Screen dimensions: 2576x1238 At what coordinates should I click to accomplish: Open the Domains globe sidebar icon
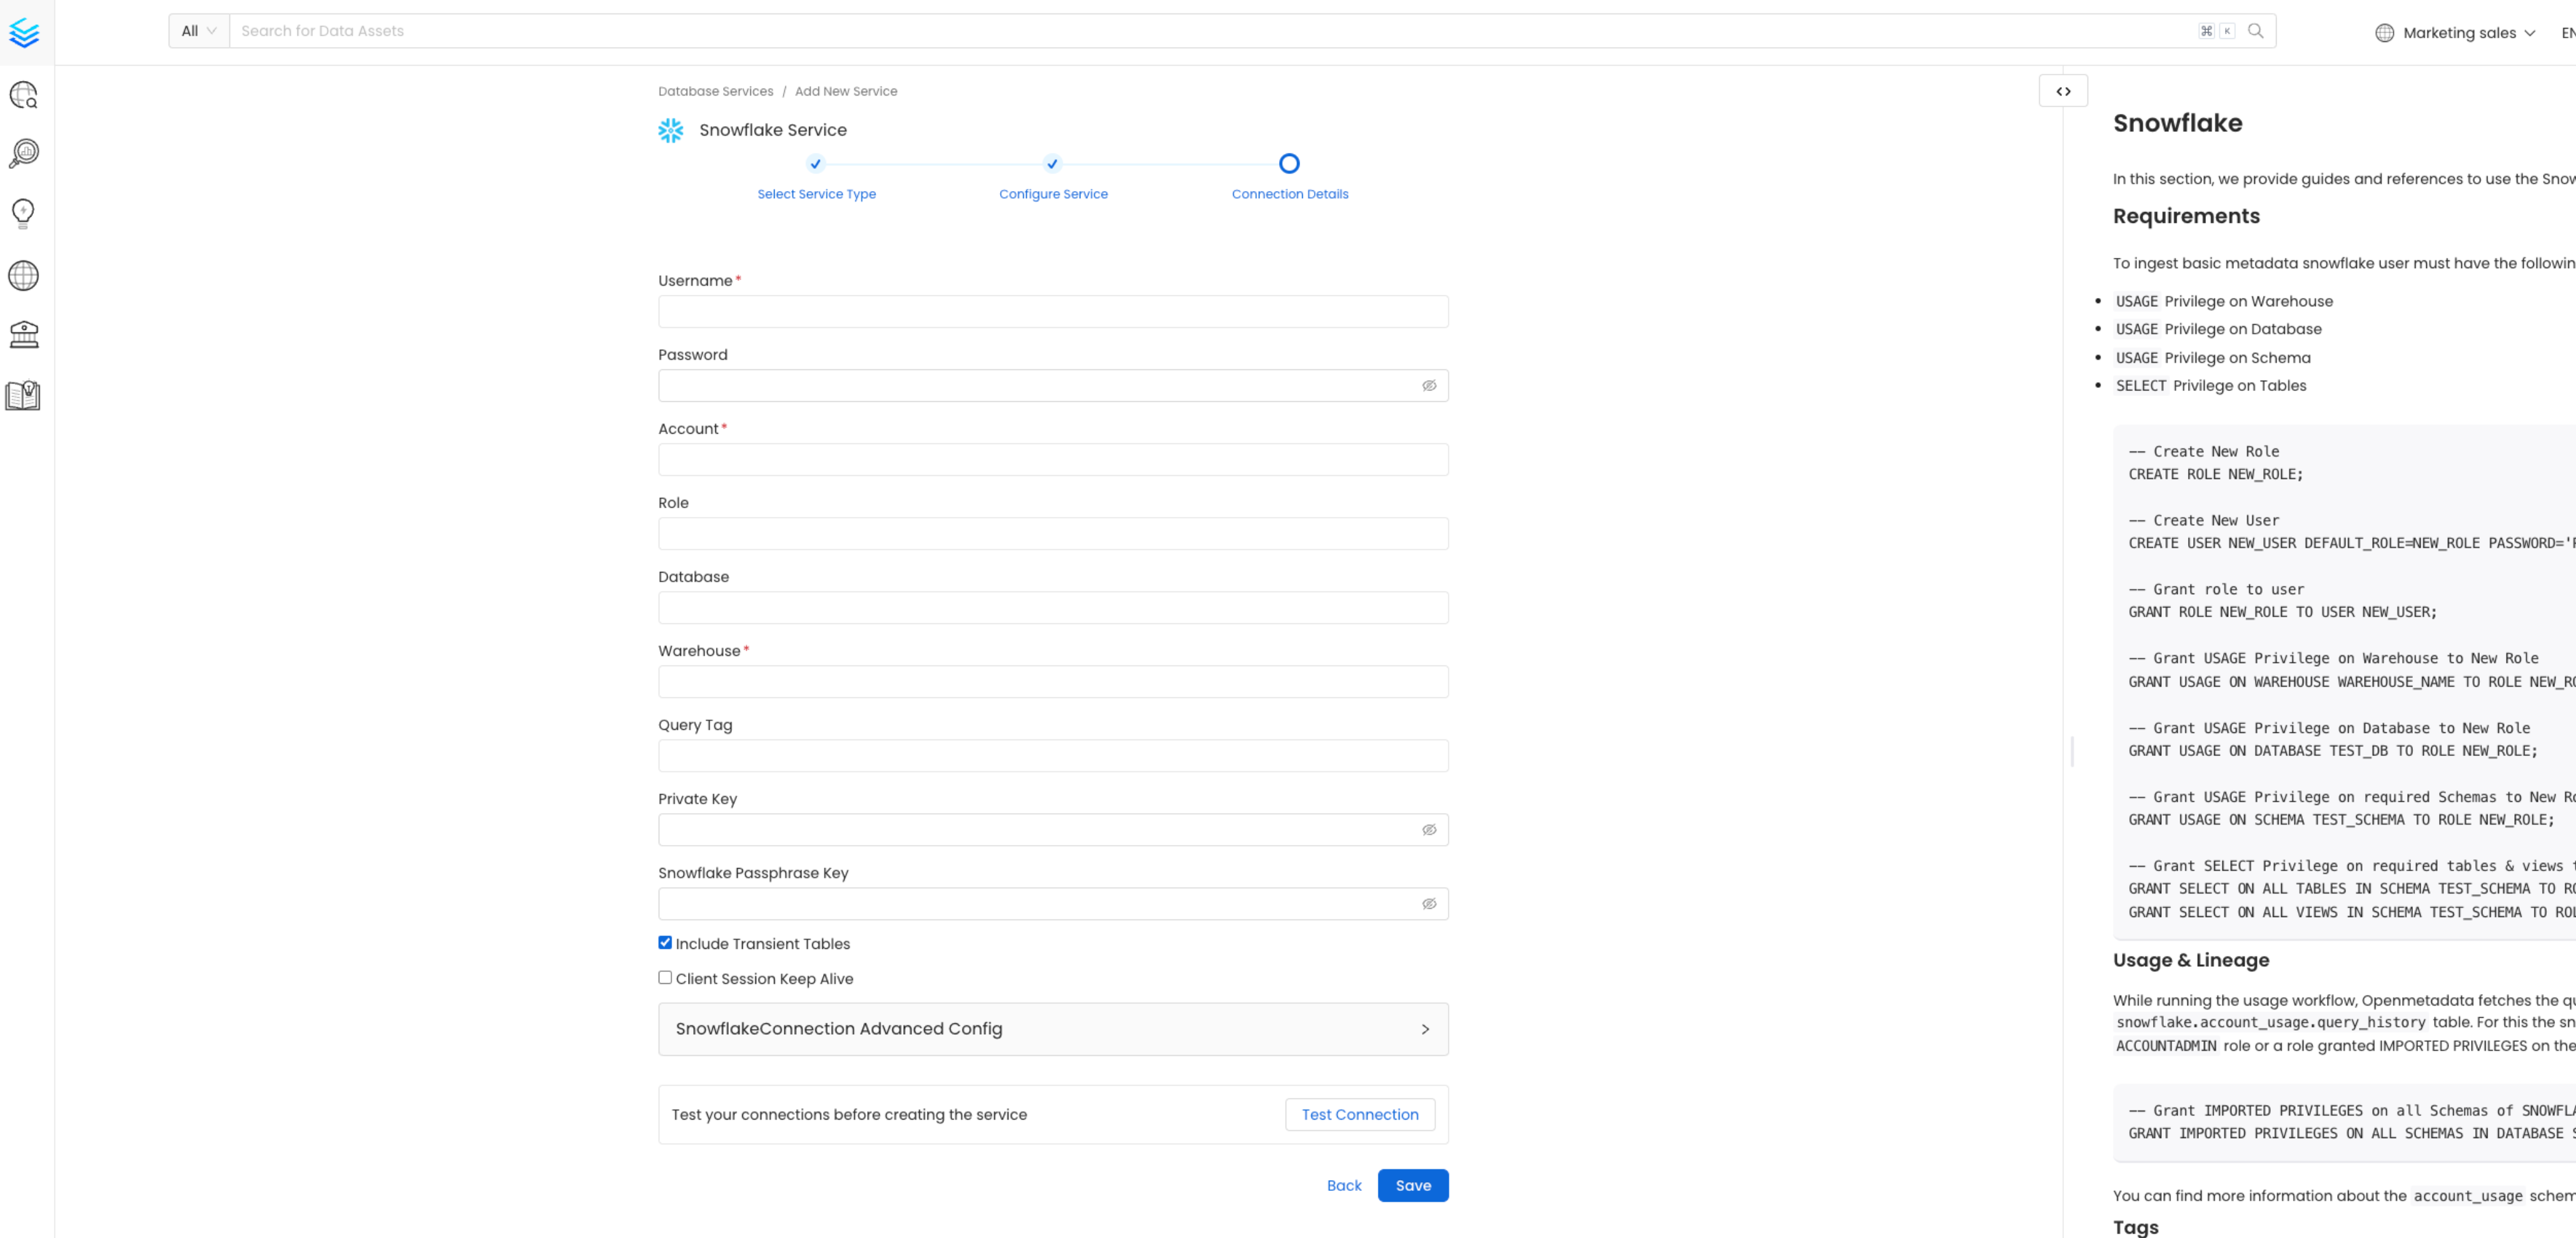[24, 275]
